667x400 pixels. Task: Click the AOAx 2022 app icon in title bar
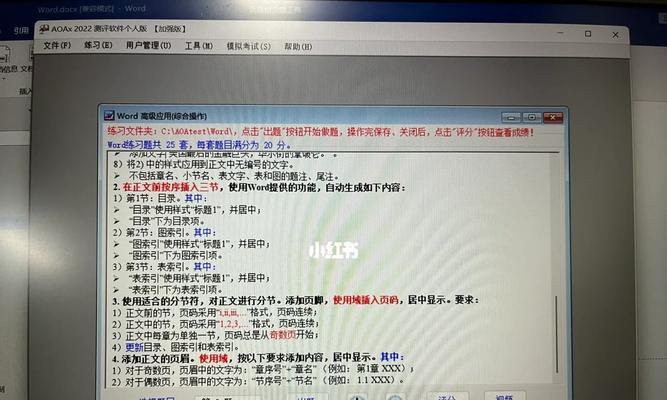(x=44, y=29)
